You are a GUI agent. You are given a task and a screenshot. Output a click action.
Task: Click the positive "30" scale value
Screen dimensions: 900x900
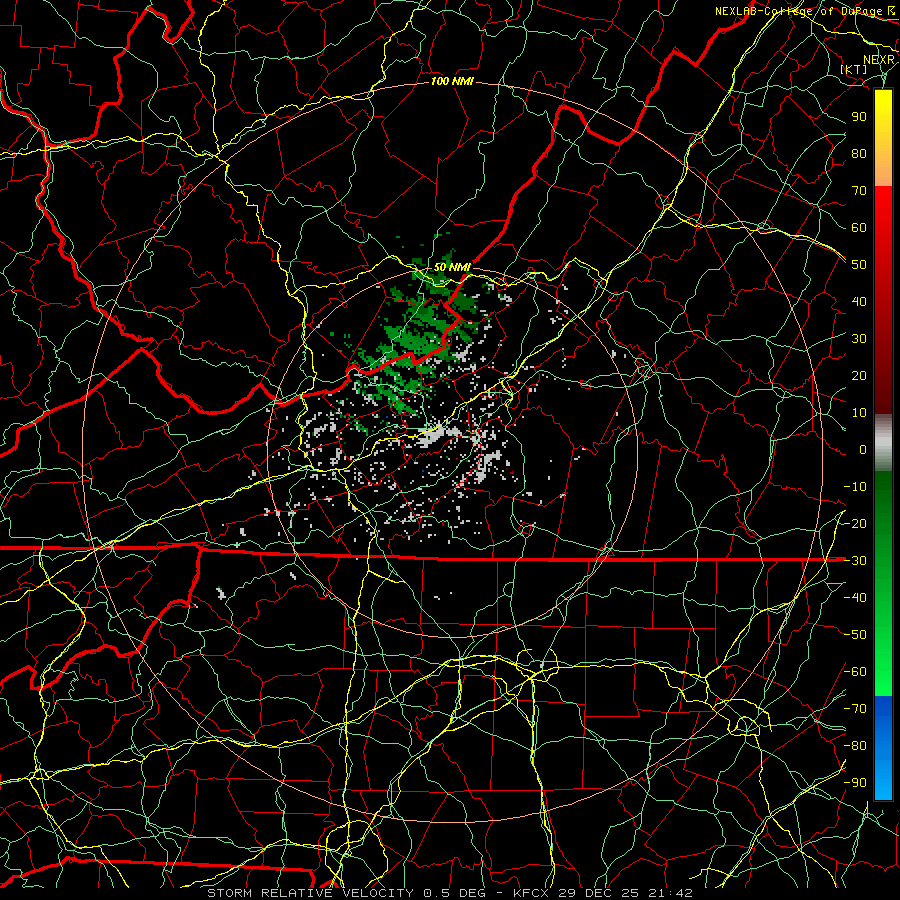pos(859,339)
